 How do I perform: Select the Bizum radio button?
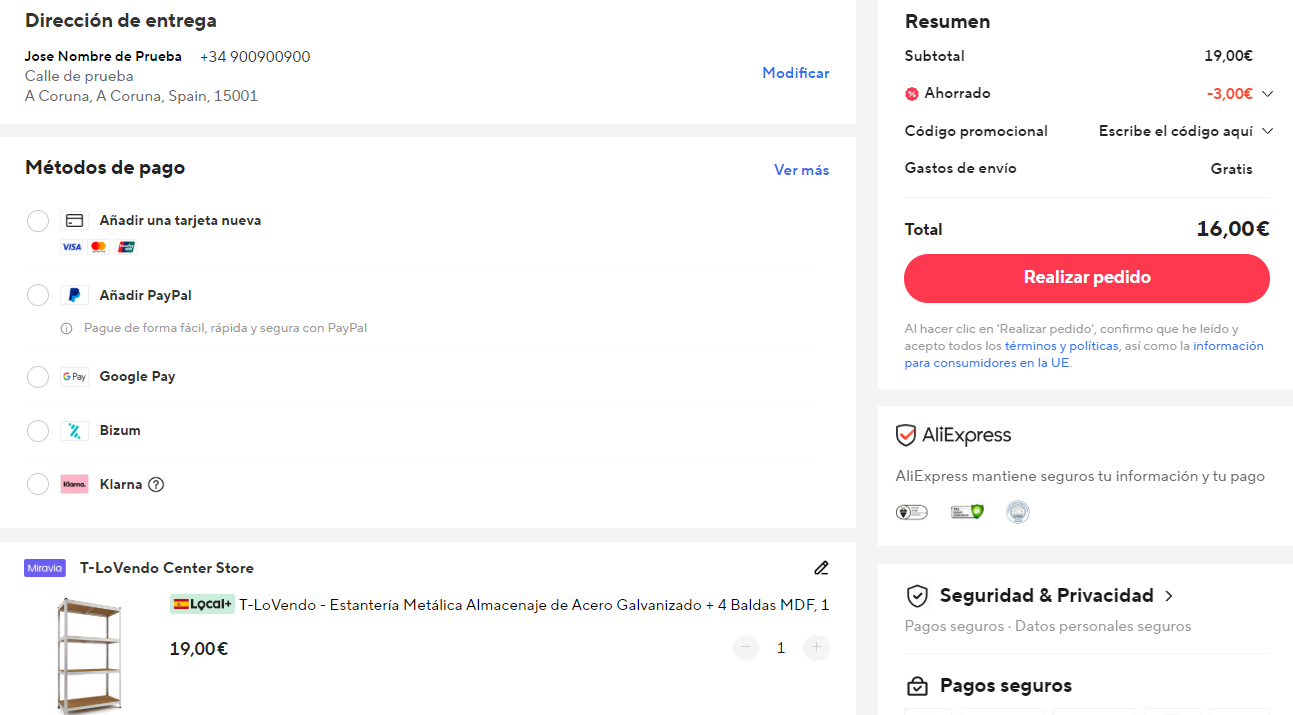[x=38, y=431]
